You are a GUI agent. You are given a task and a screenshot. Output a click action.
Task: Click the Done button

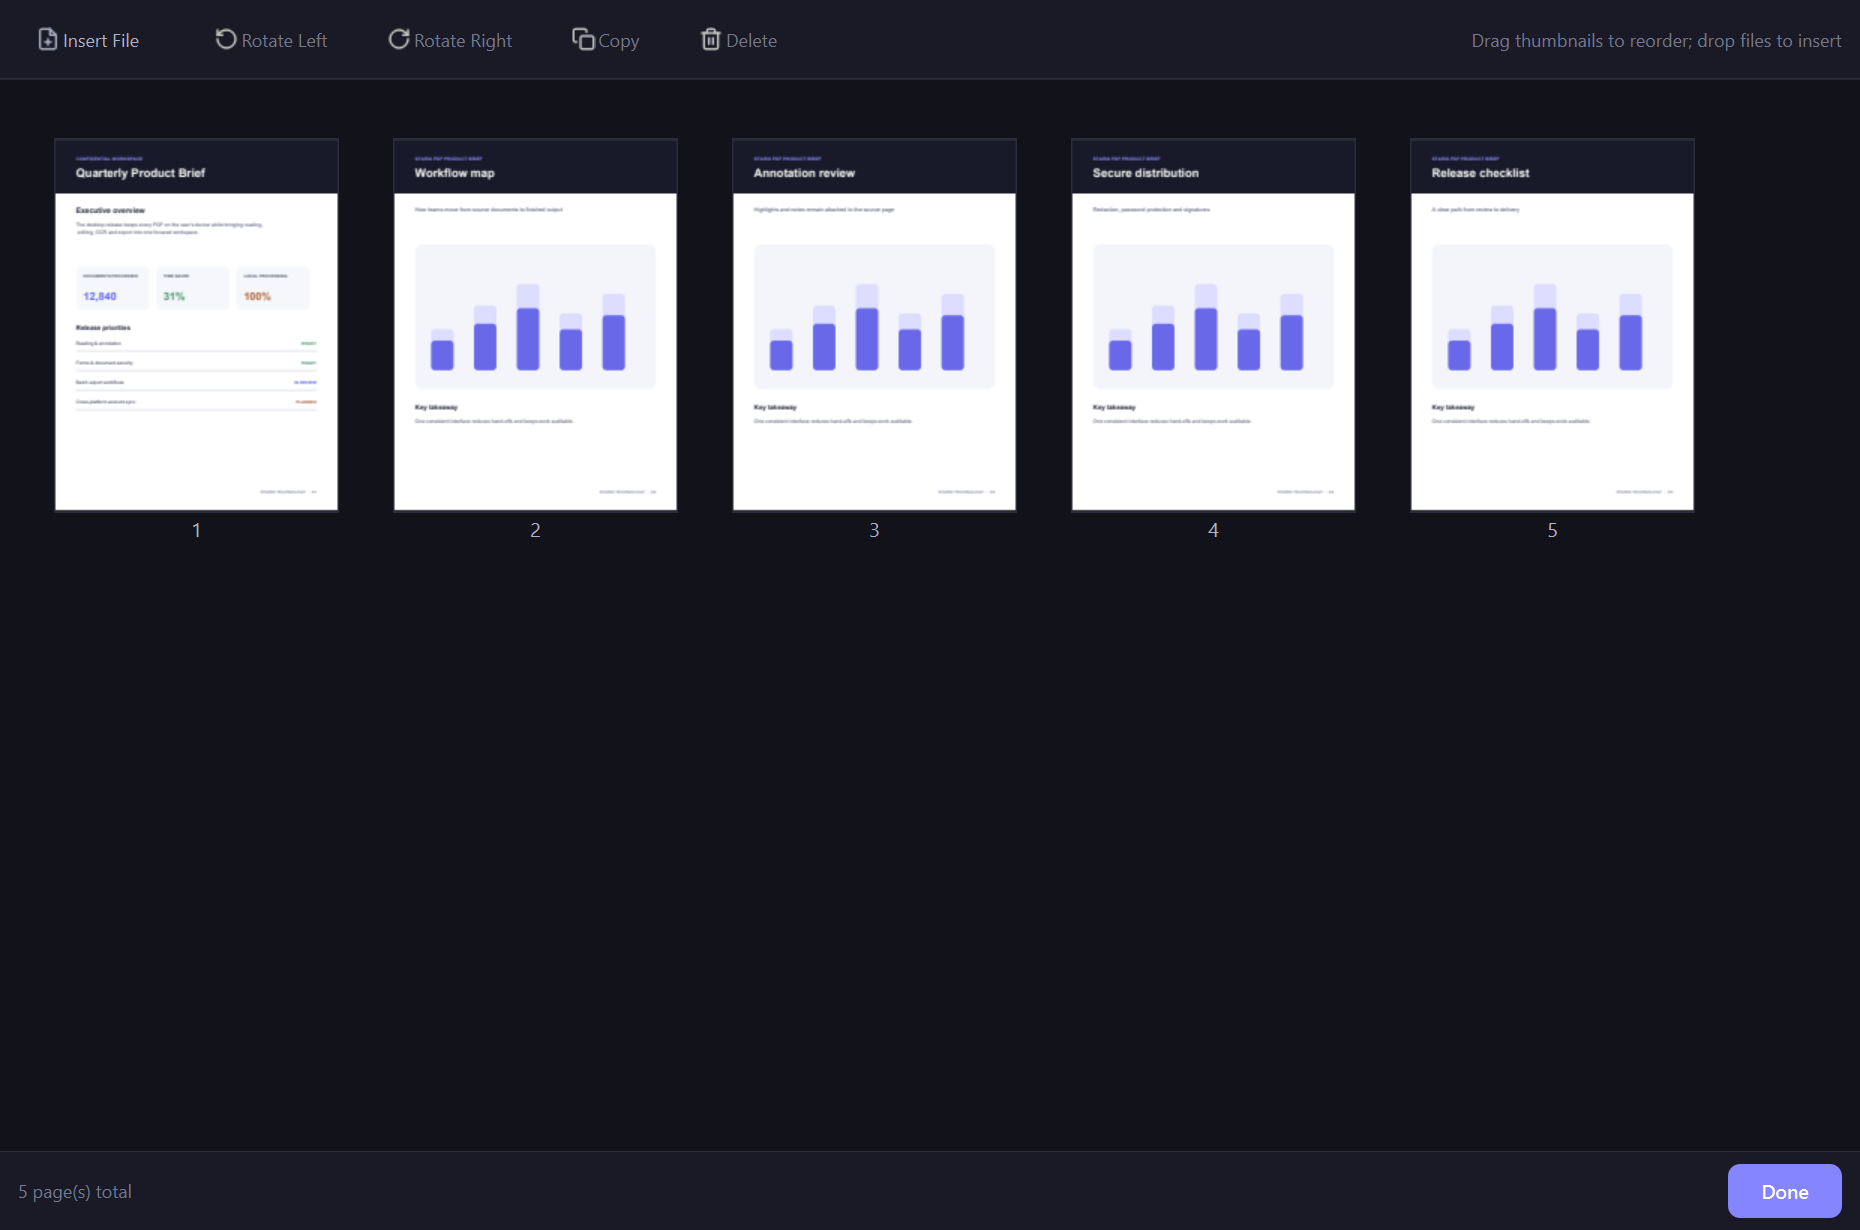click(x=1785, y=1191)
